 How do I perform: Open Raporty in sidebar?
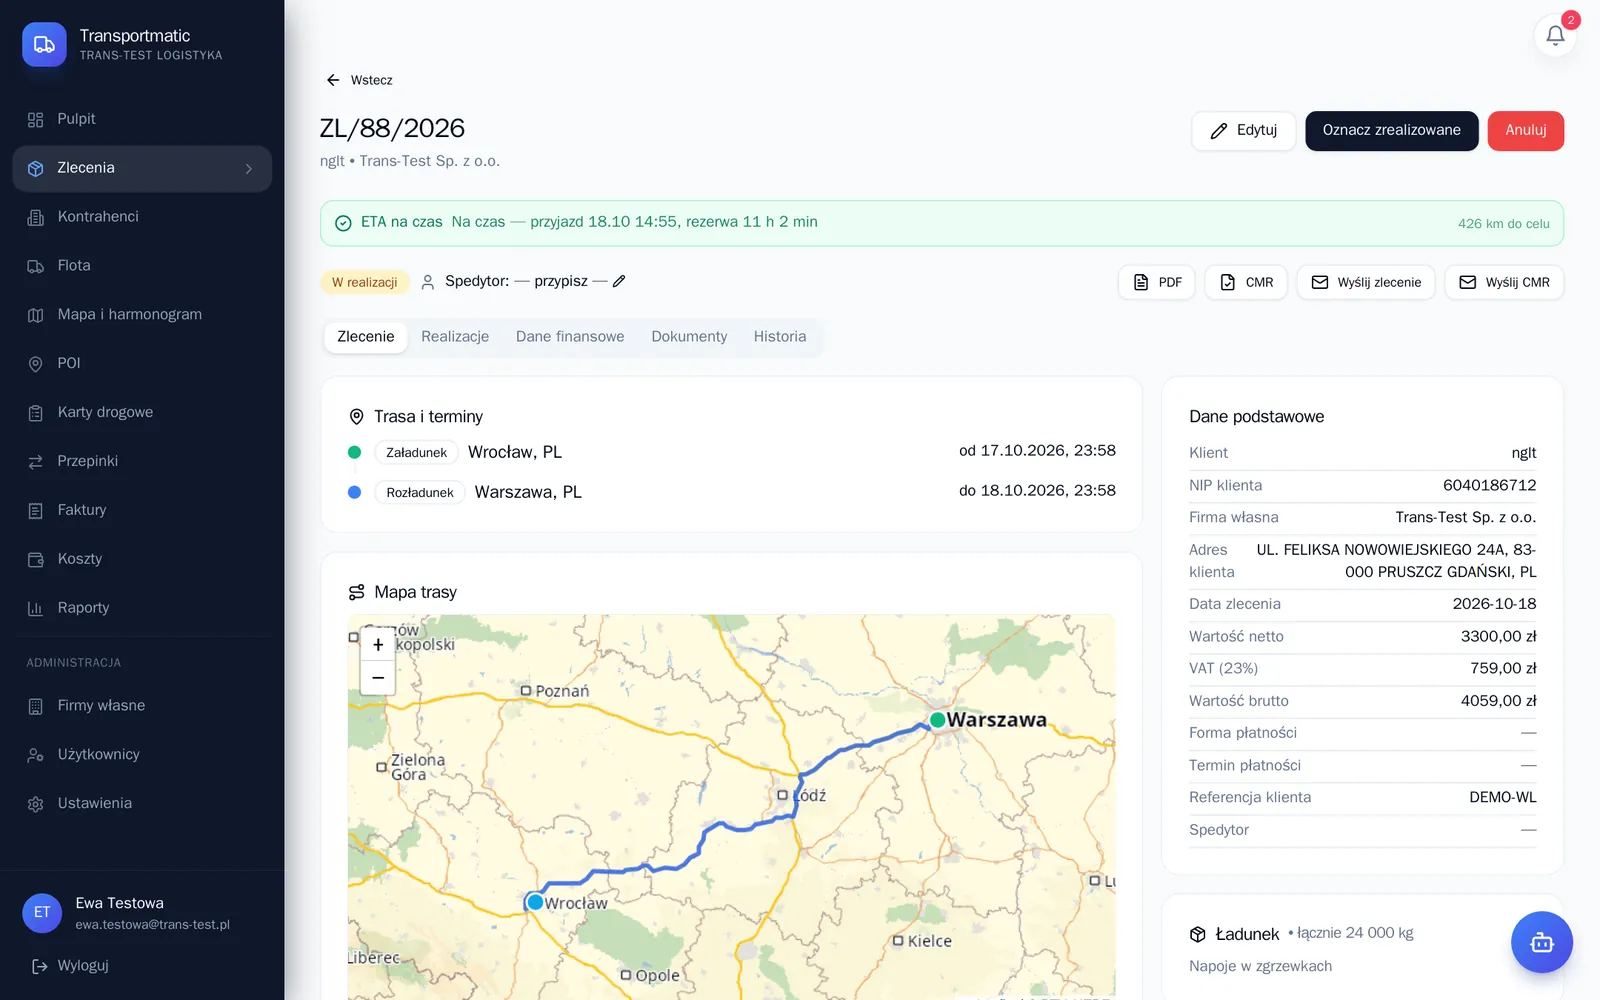coord(142,609)
